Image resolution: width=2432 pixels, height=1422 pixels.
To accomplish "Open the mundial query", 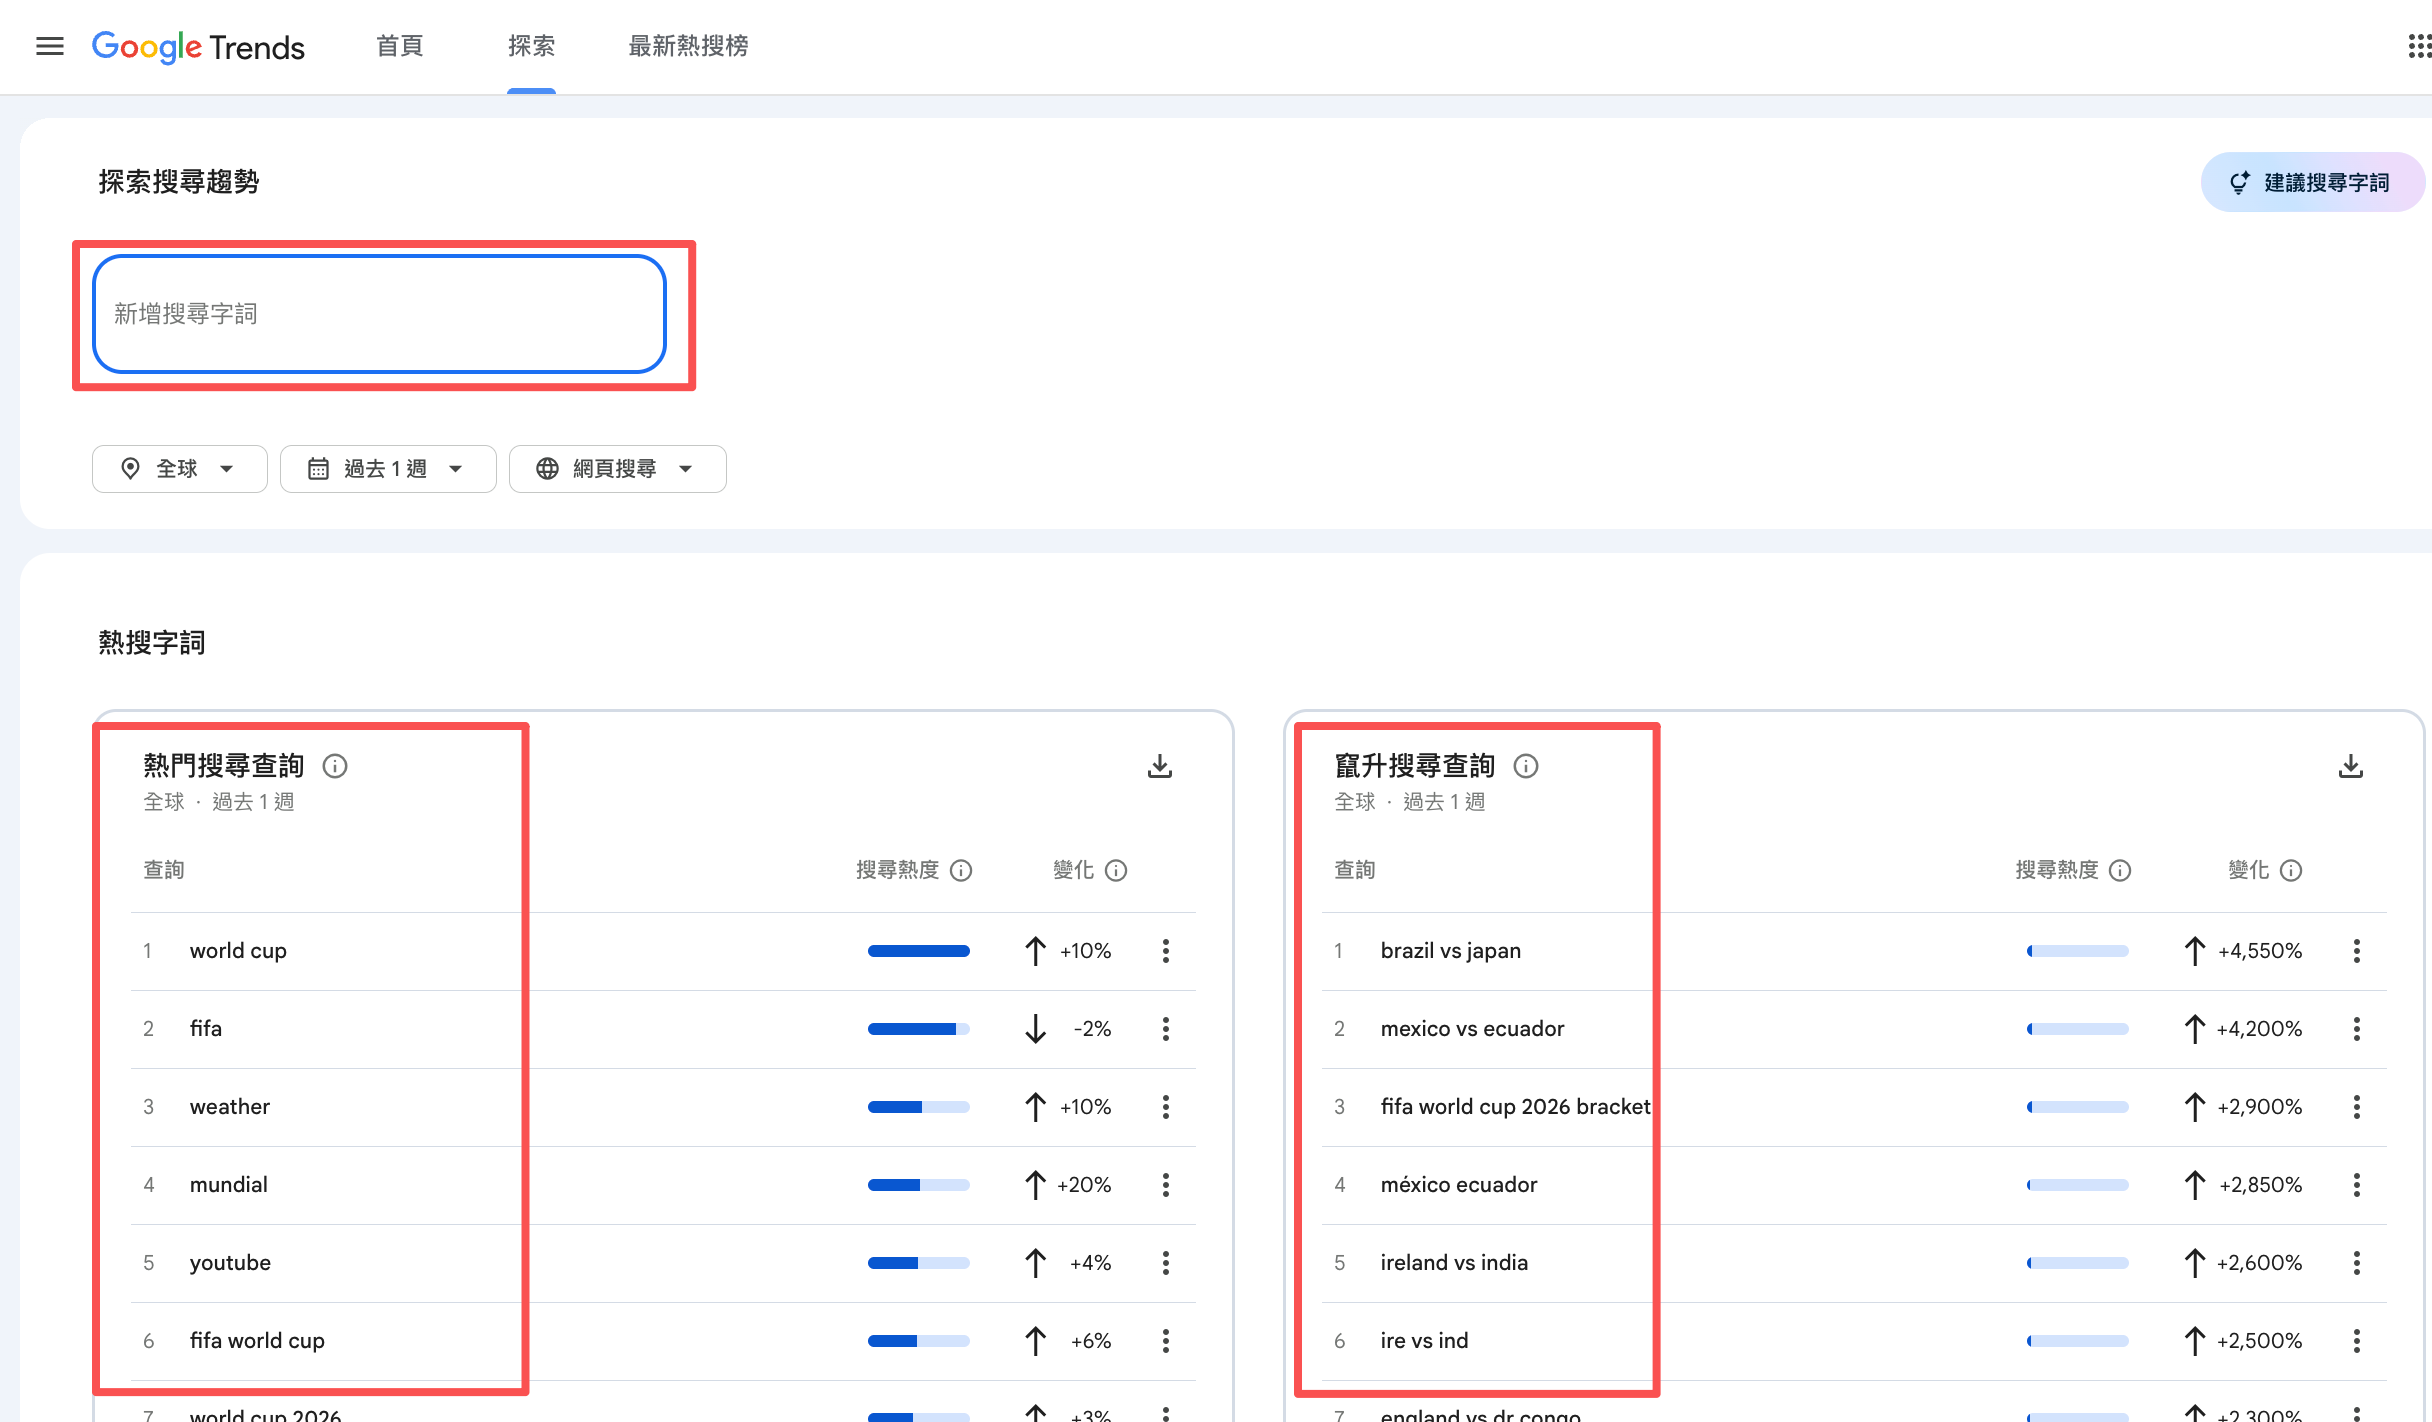I will pyautogui.click(x=229, y=1185).
